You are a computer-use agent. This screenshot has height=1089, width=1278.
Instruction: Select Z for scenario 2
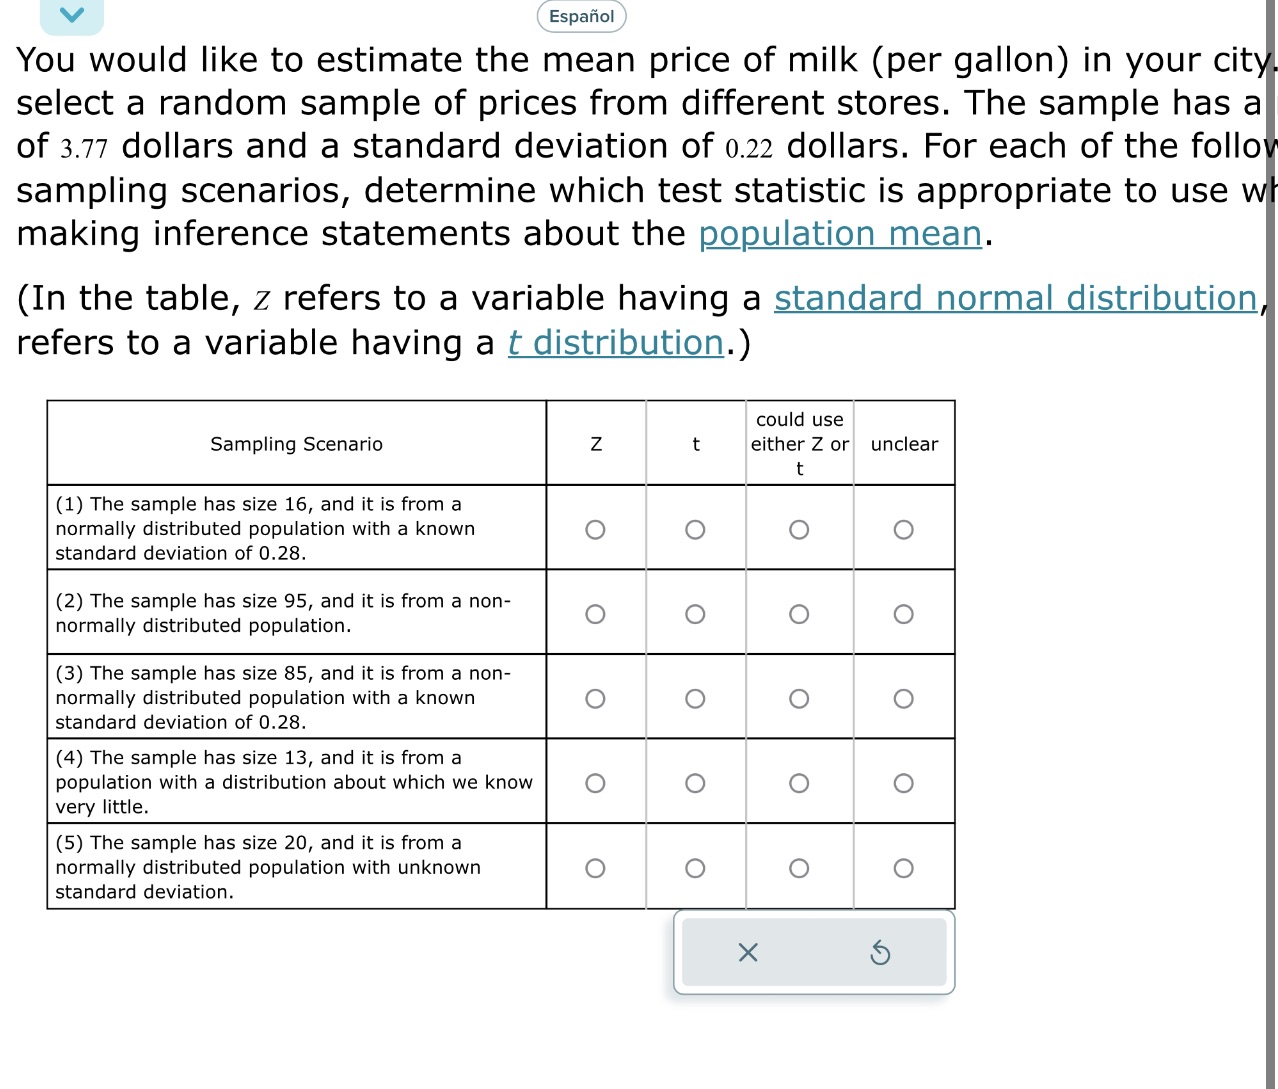tap(595, 614)
